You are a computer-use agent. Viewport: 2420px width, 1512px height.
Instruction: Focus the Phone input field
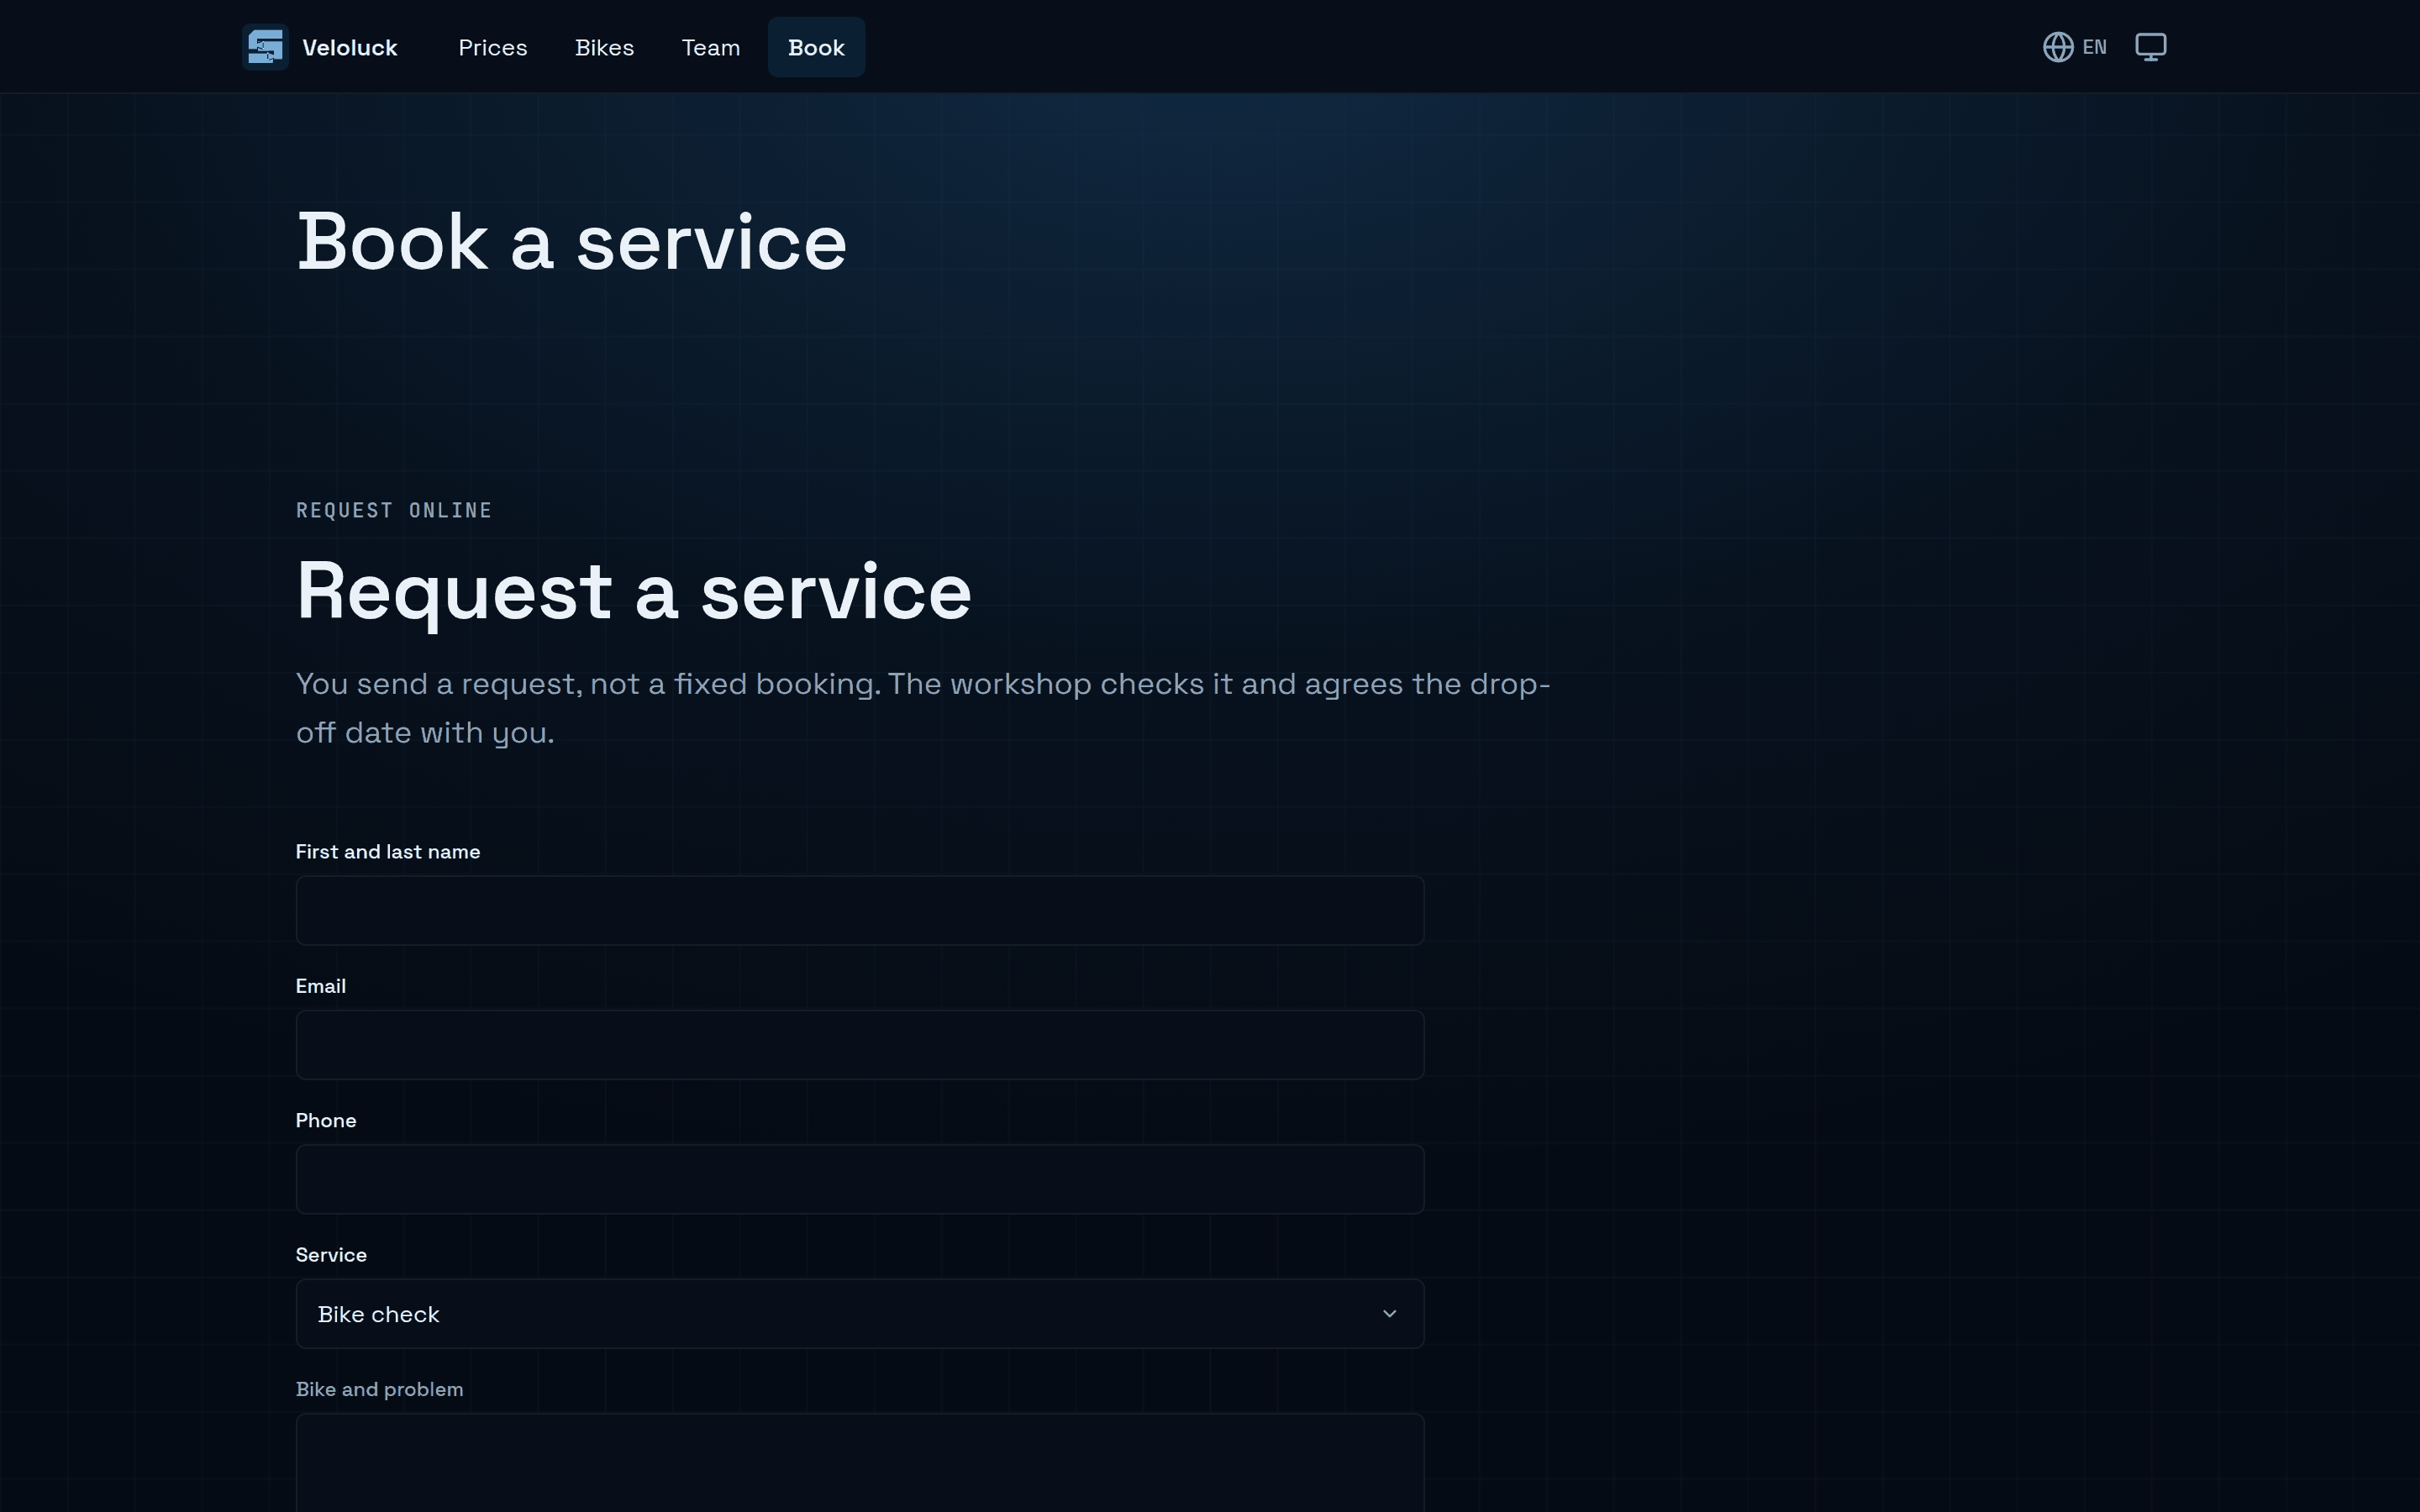click(x=859, y=1179)
